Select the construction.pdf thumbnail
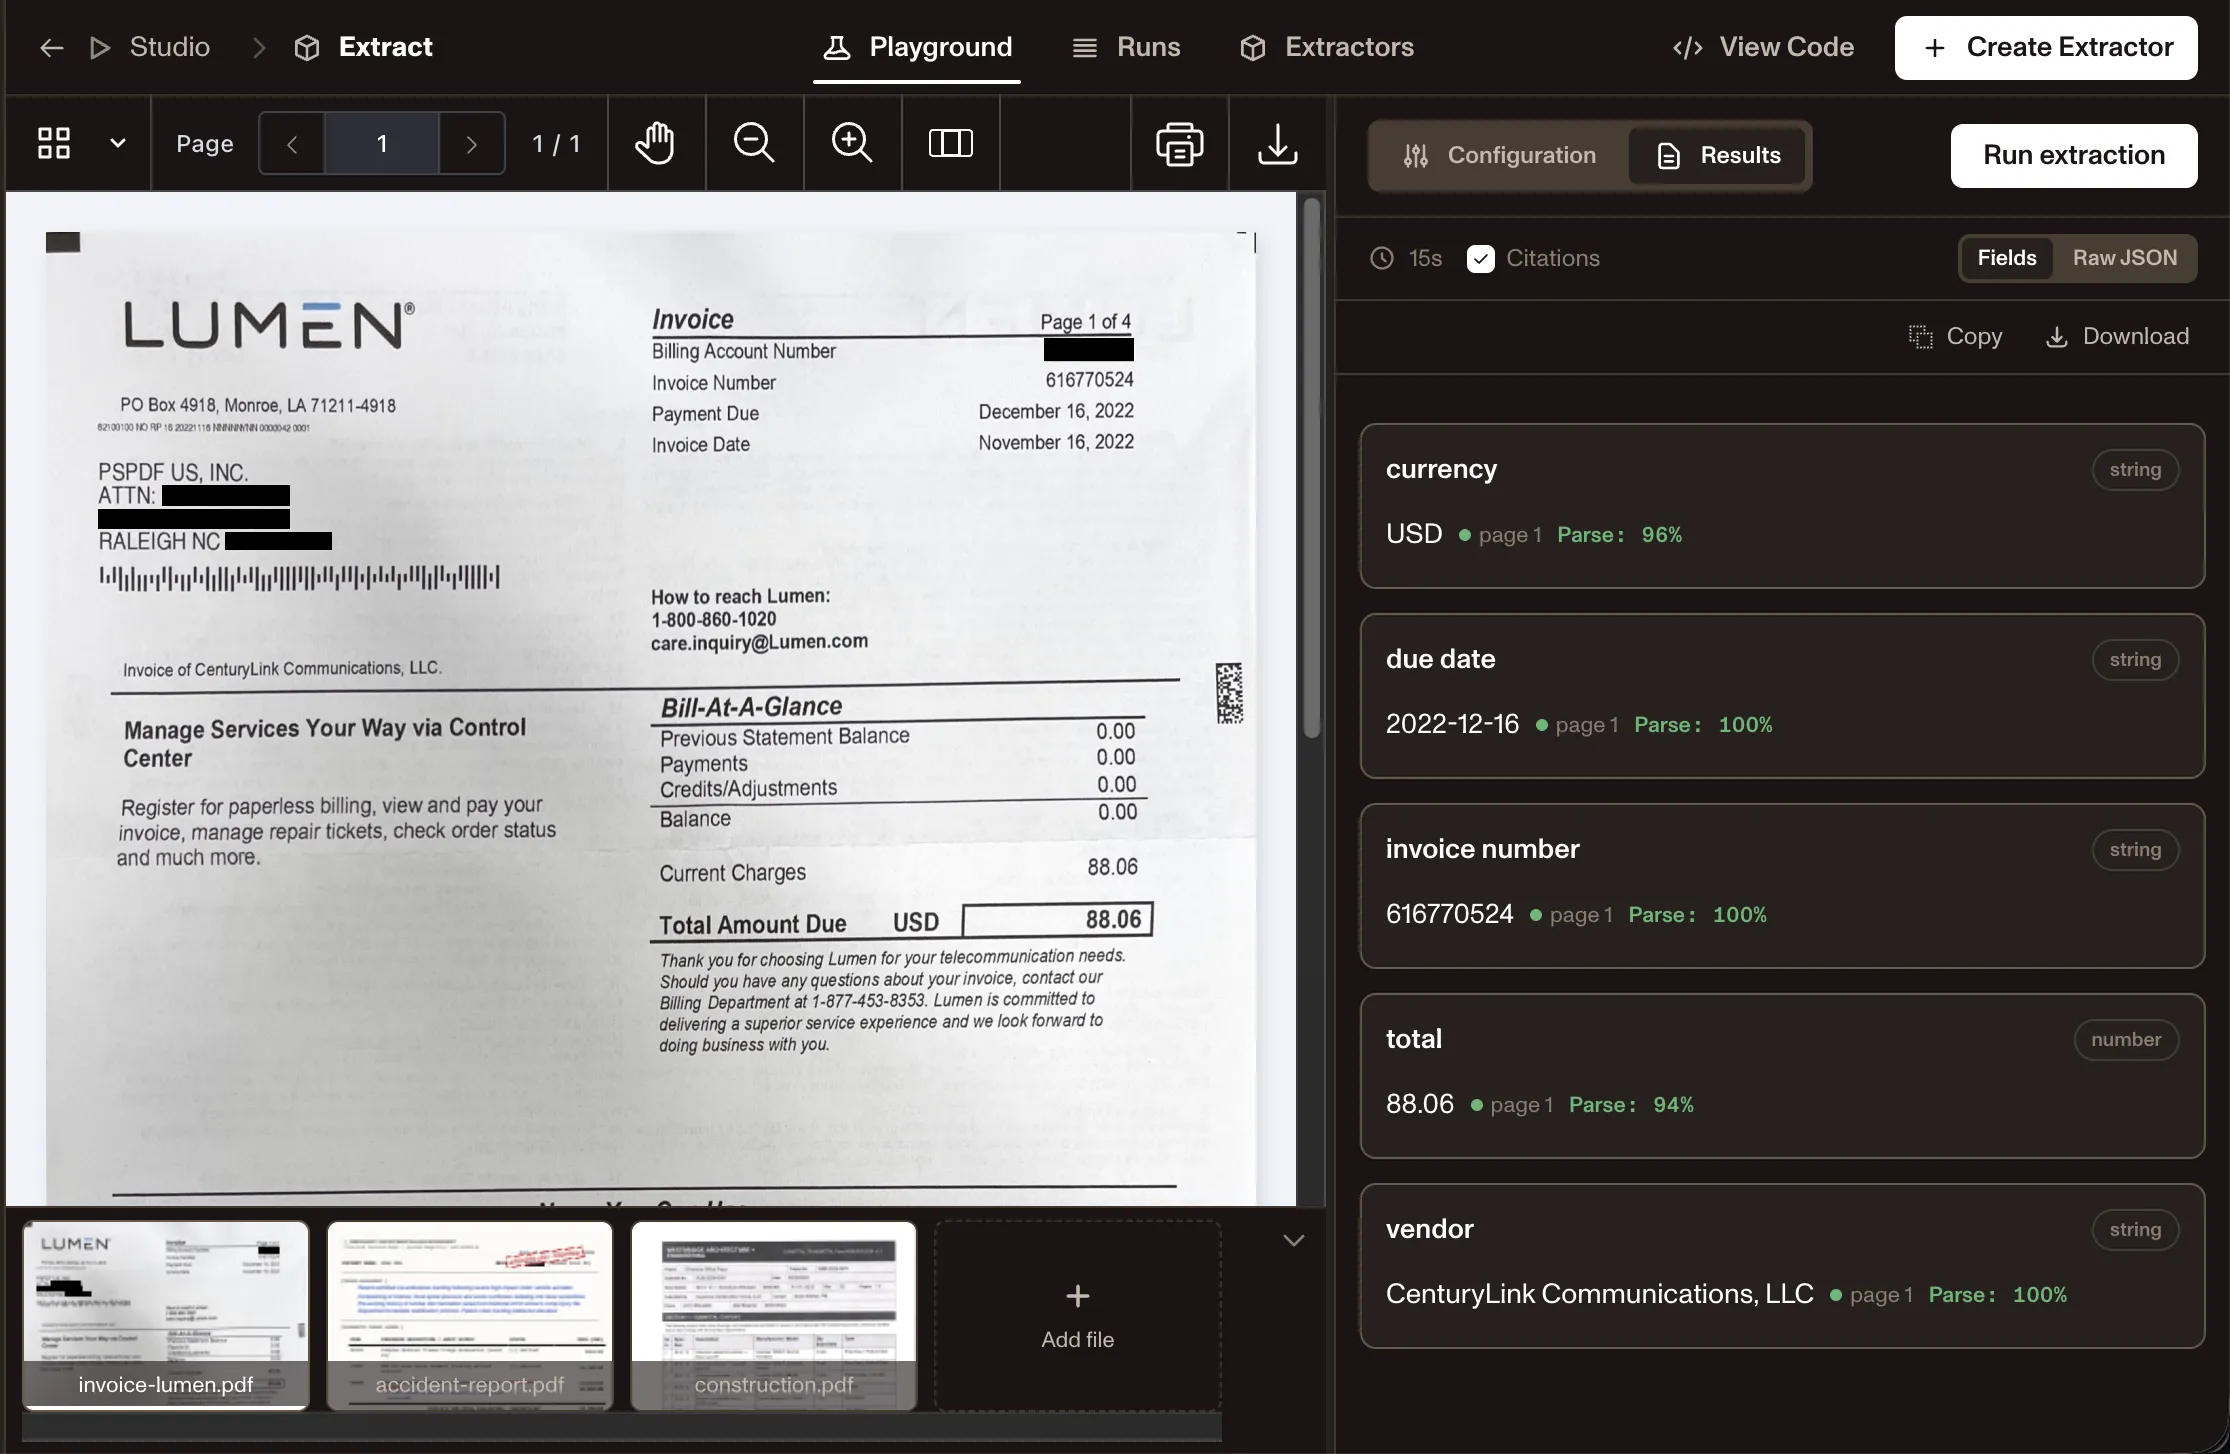Viewport: 2230px width, 1454px height. pyautogui.click(x=774, y=1315)
